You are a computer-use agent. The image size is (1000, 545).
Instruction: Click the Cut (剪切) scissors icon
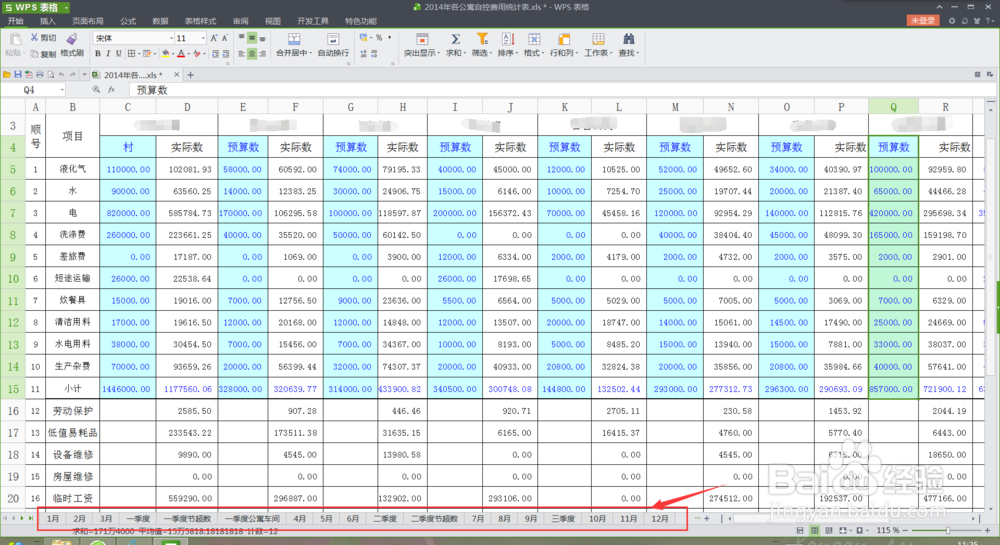34,37
